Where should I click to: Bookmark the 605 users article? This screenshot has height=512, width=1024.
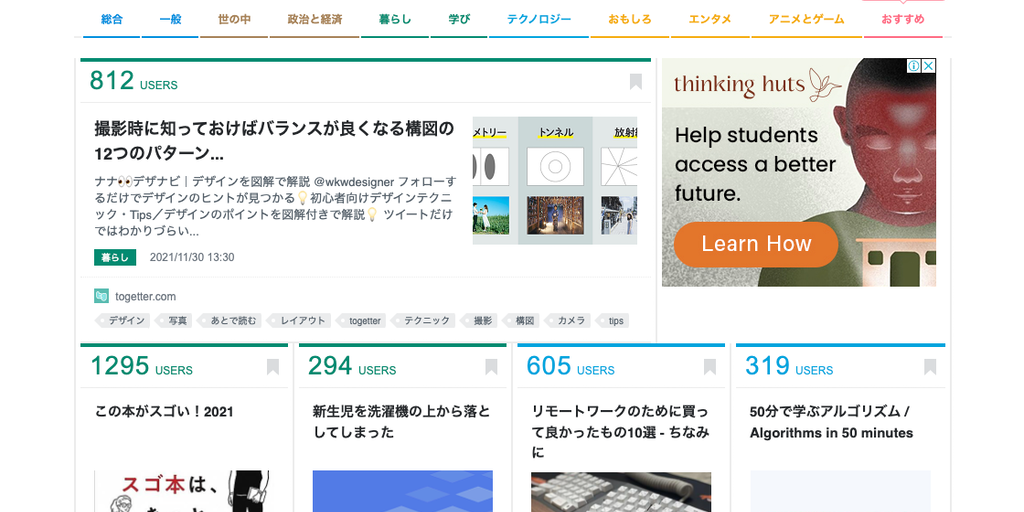click(x=710, y=367)
